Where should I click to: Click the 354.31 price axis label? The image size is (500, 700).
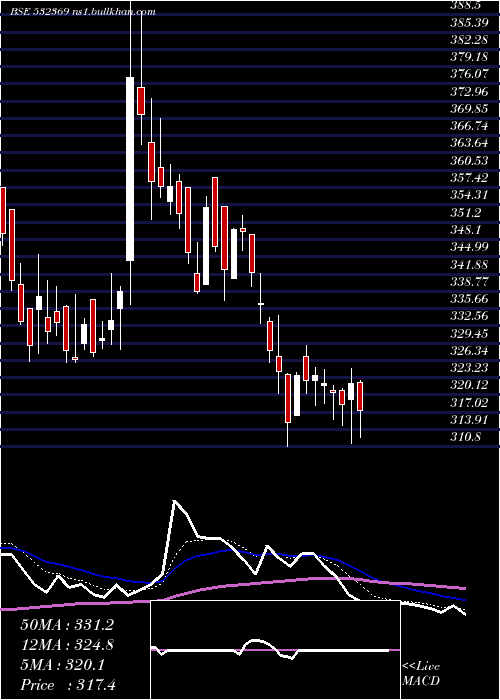[470, 195]
